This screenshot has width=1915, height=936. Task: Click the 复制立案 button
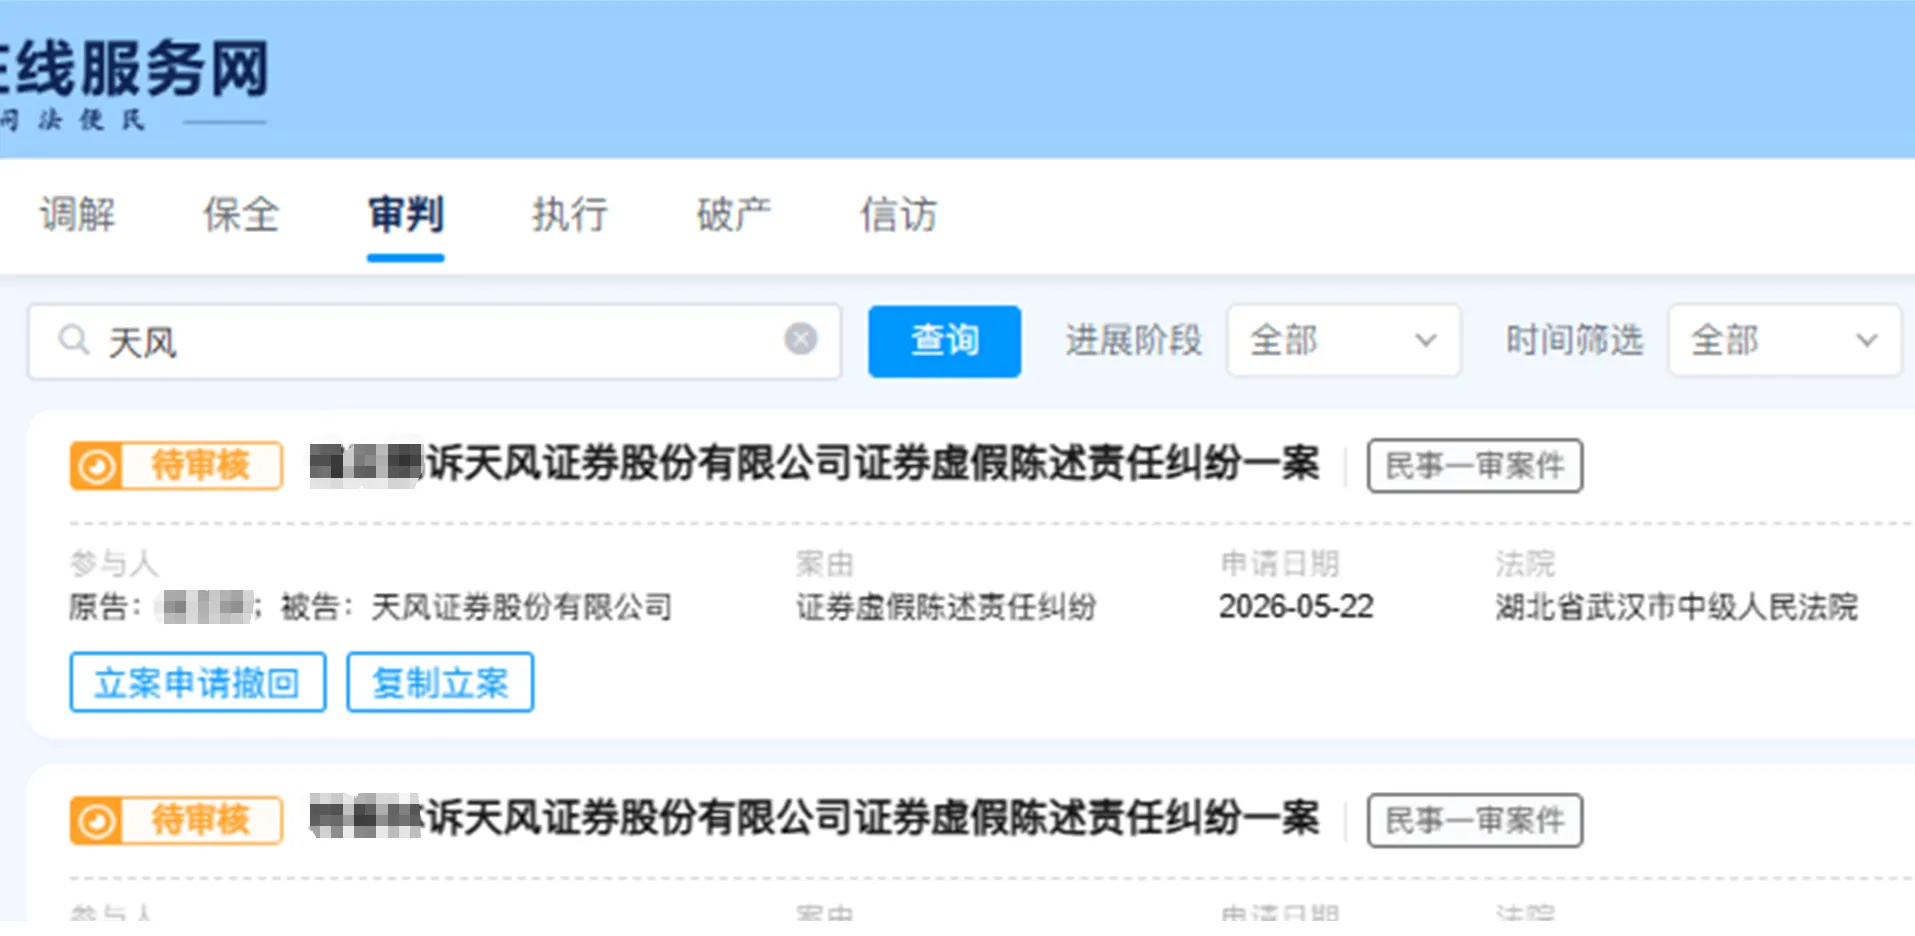pos(440,682)
